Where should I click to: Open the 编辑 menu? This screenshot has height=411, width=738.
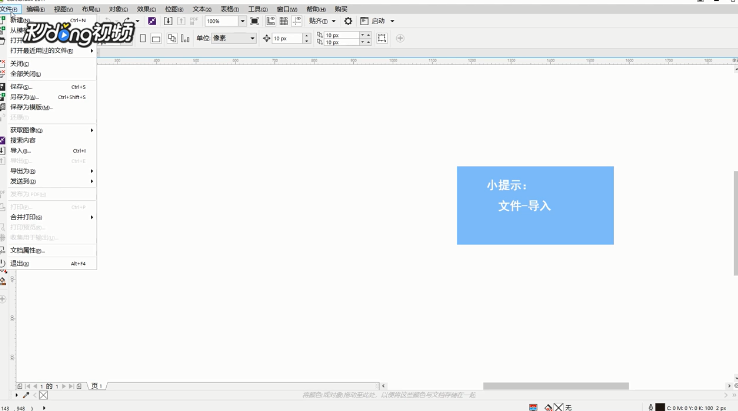pos(36,9)
